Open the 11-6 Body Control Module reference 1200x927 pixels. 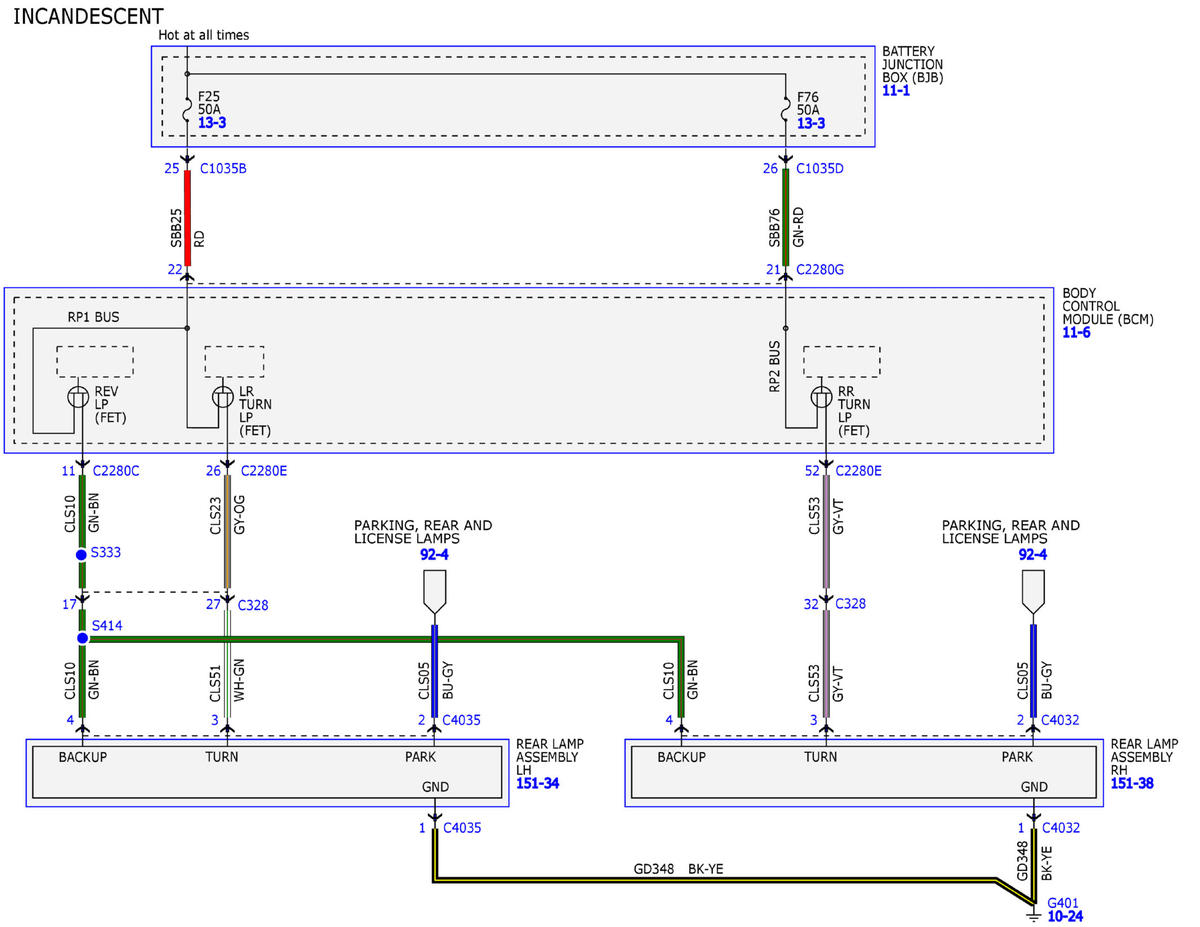click(x=1077, y=332)
